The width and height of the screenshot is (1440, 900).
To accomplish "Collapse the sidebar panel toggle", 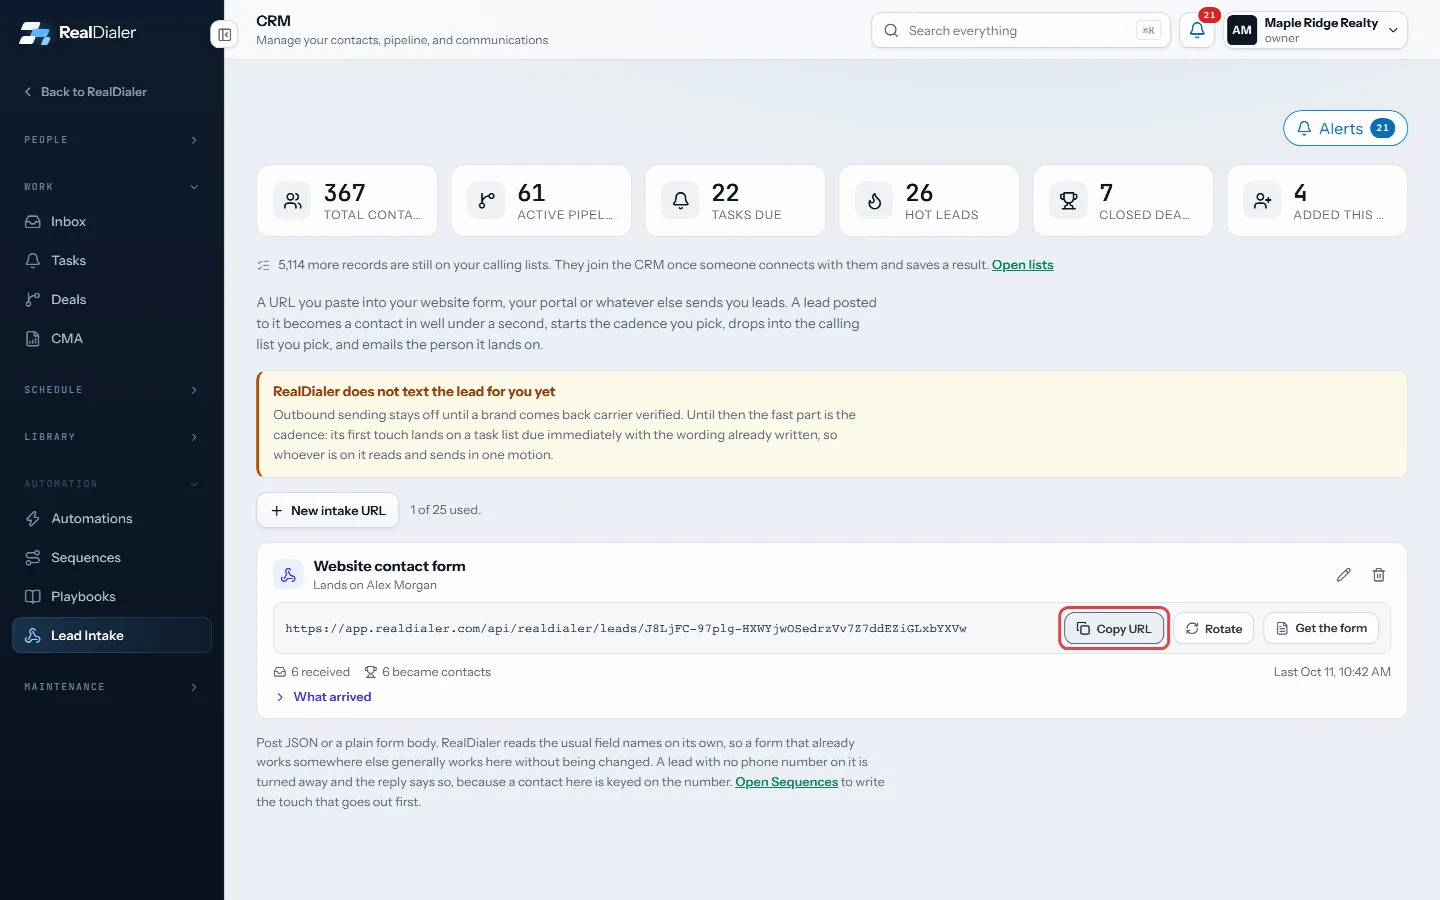I will [225, 35].
